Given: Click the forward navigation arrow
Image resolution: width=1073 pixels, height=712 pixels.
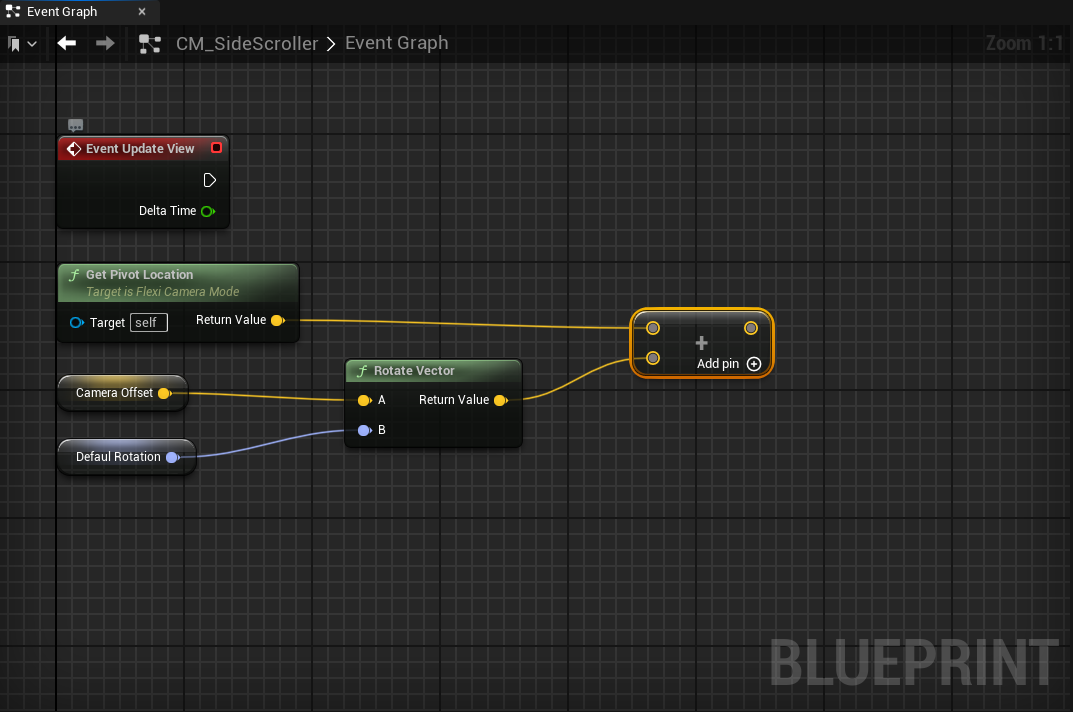Looking at the screenshot, I should pos(105,43).
